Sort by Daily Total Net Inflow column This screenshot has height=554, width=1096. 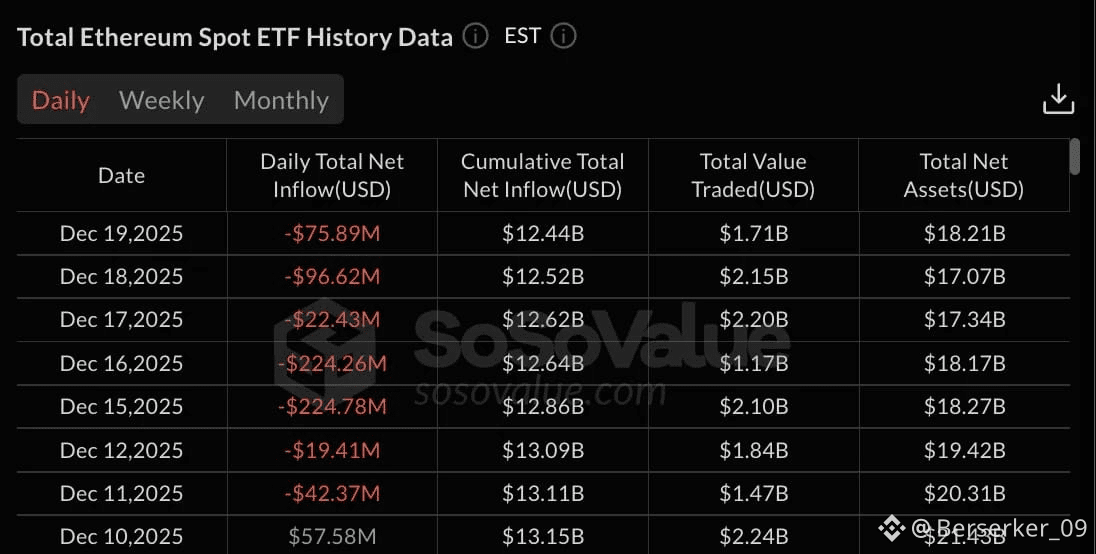pyautogui.click(x=332, y=175)
